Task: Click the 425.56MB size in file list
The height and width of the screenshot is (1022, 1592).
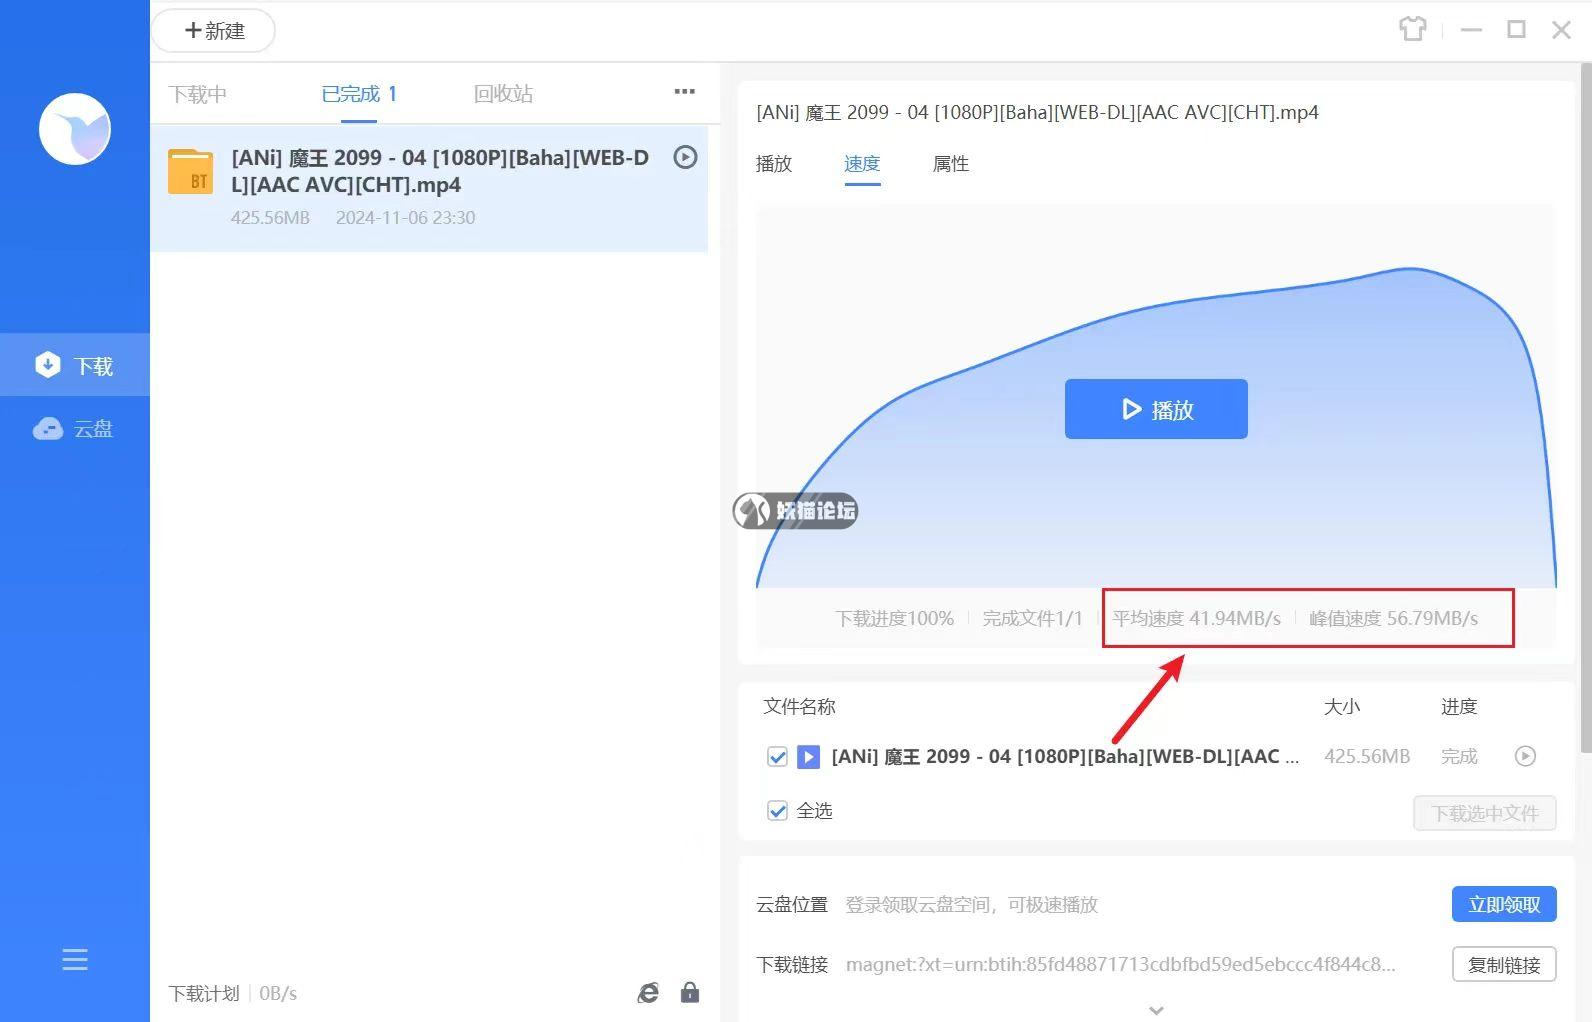Action: [1367, 757]
